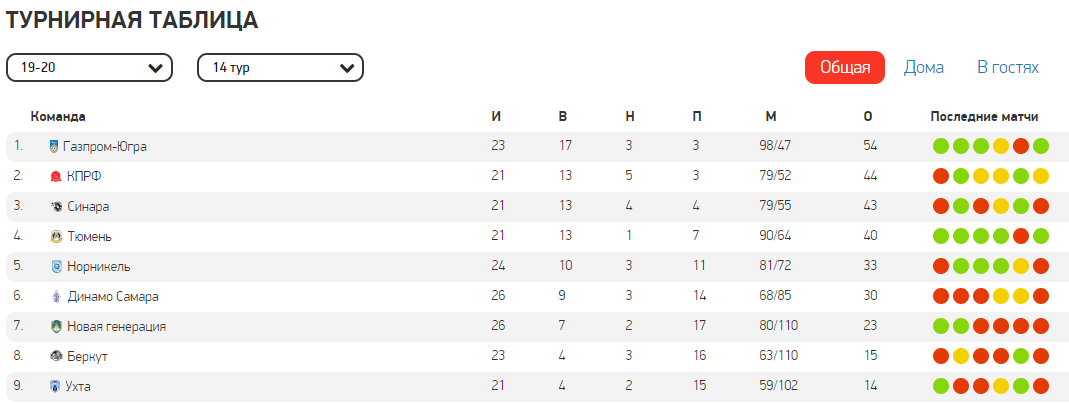Open the 19-20 season dropdown

coord(90,68)
